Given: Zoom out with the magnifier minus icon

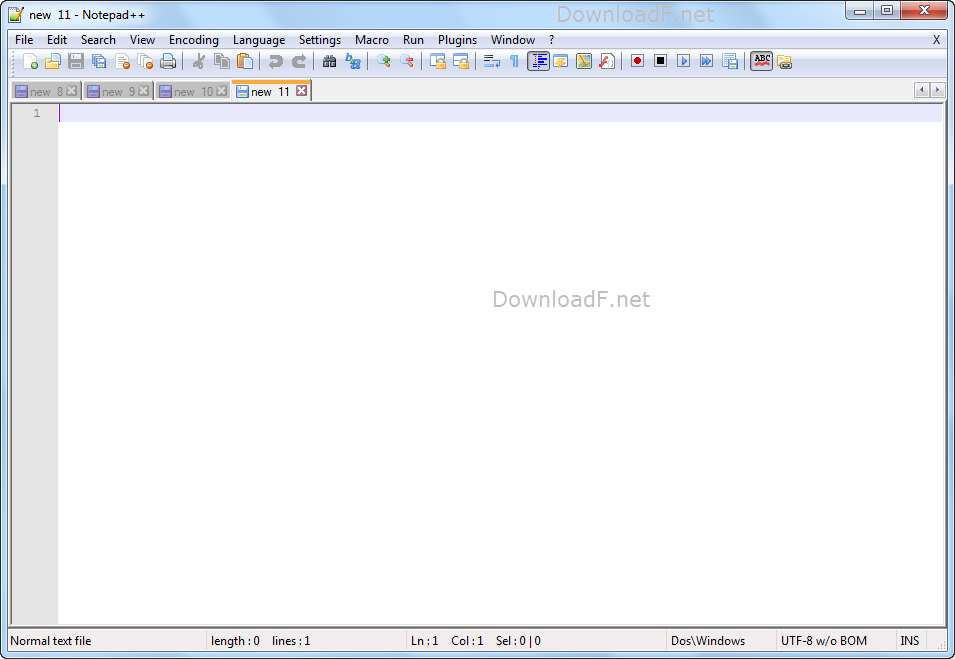Looking at the screenshot, I should point(406,61).
